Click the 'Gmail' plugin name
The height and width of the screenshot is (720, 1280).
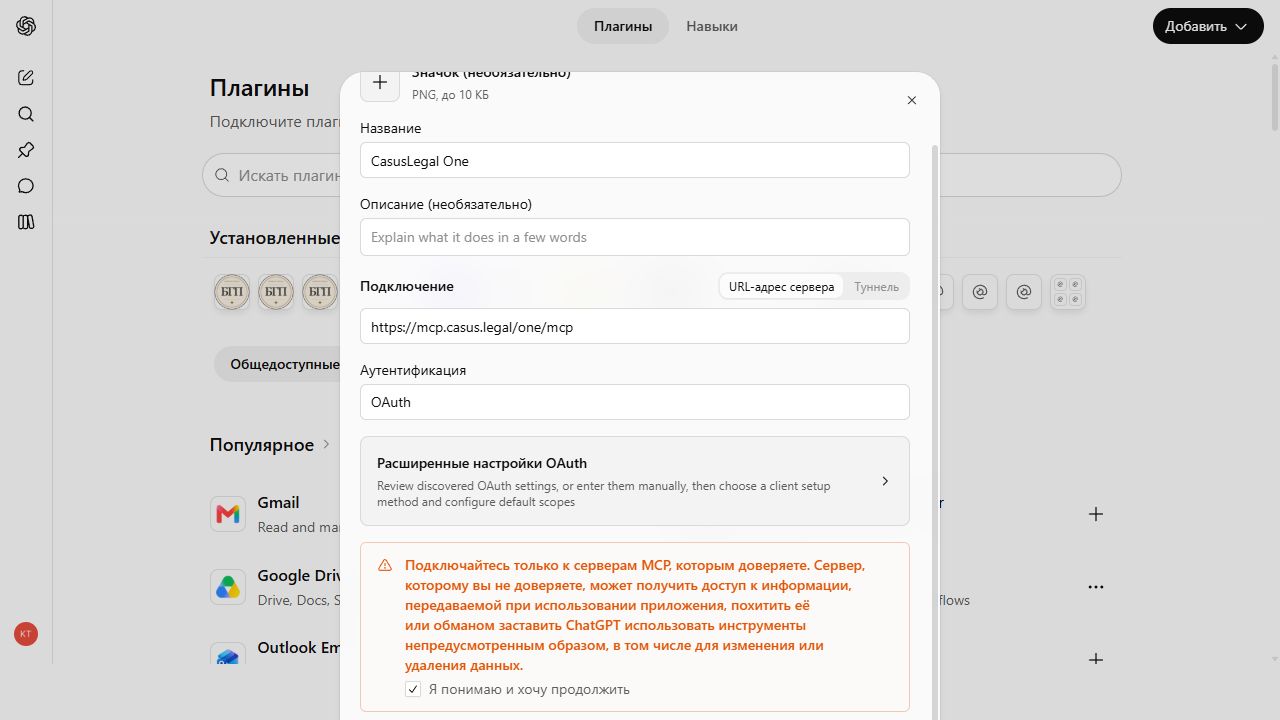click(x=278, y=503)
